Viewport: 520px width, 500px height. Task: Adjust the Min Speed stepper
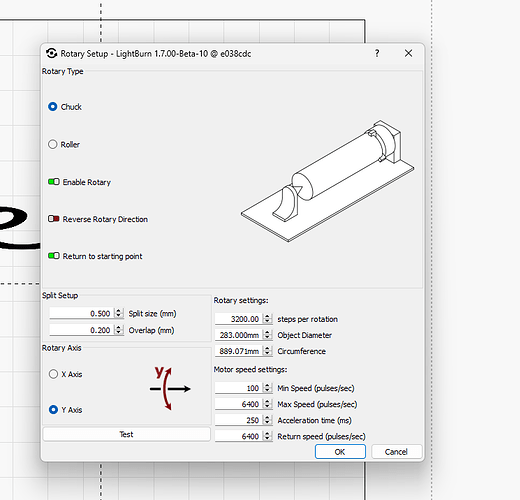point(267,388)
